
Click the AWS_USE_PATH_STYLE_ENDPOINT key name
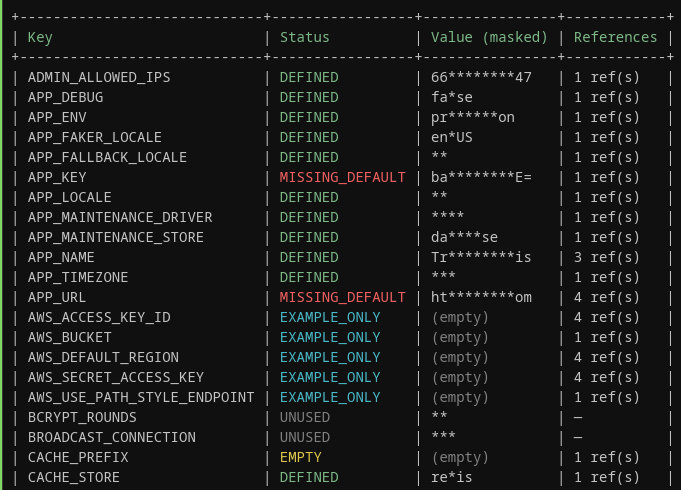point(141,397)
